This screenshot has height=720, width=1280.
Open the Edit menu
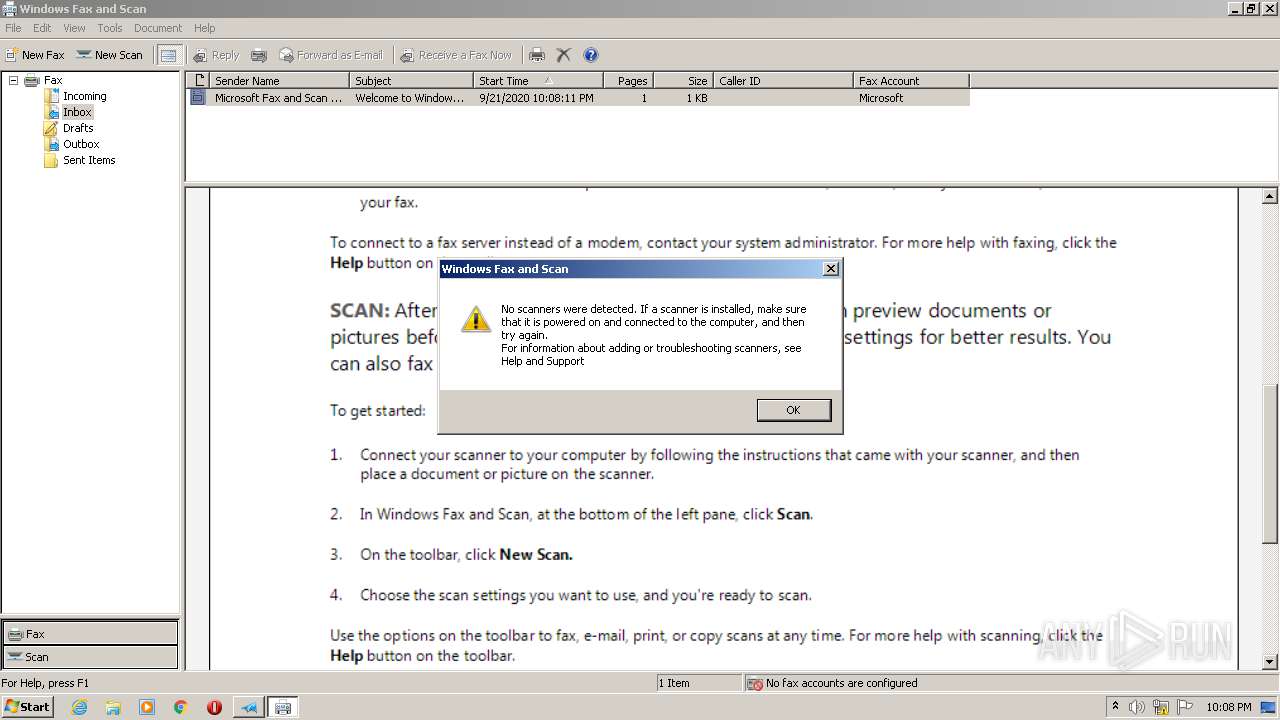42,28
